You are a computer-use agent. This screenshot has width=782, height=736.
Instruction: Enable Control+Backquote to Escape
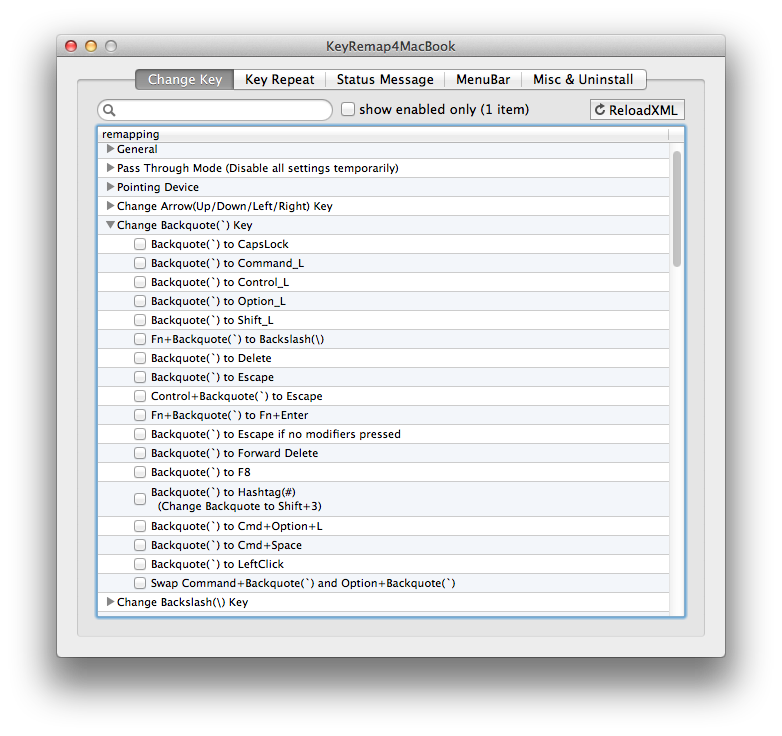coord(140,396)
